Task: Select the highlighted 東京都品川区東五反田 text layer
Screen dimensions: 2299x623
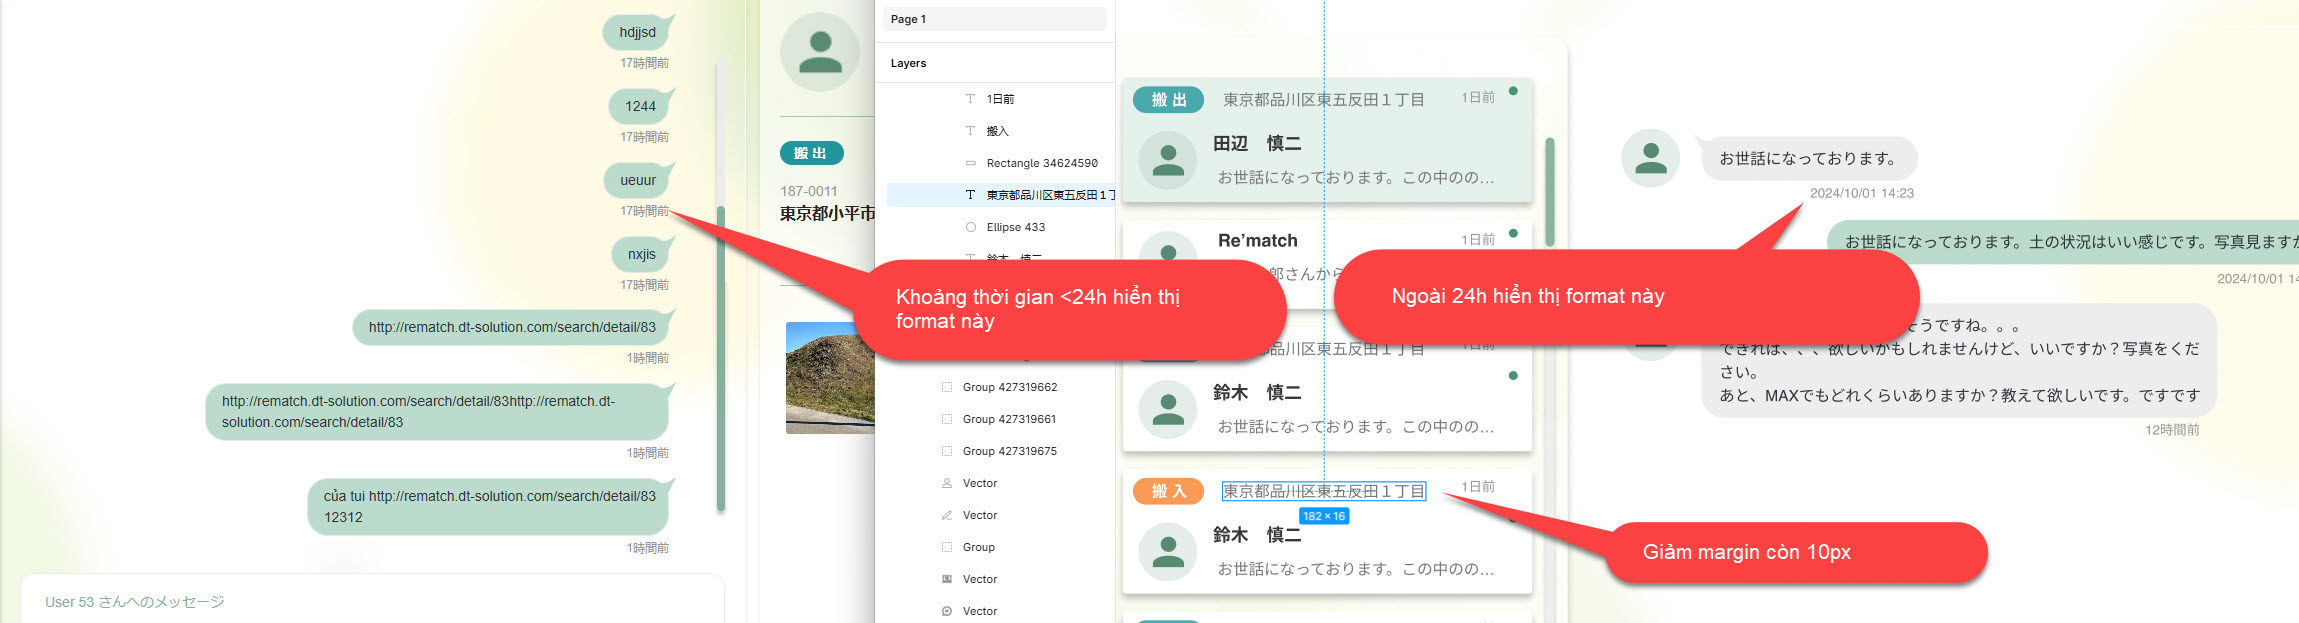Action: click(1048, 195)
